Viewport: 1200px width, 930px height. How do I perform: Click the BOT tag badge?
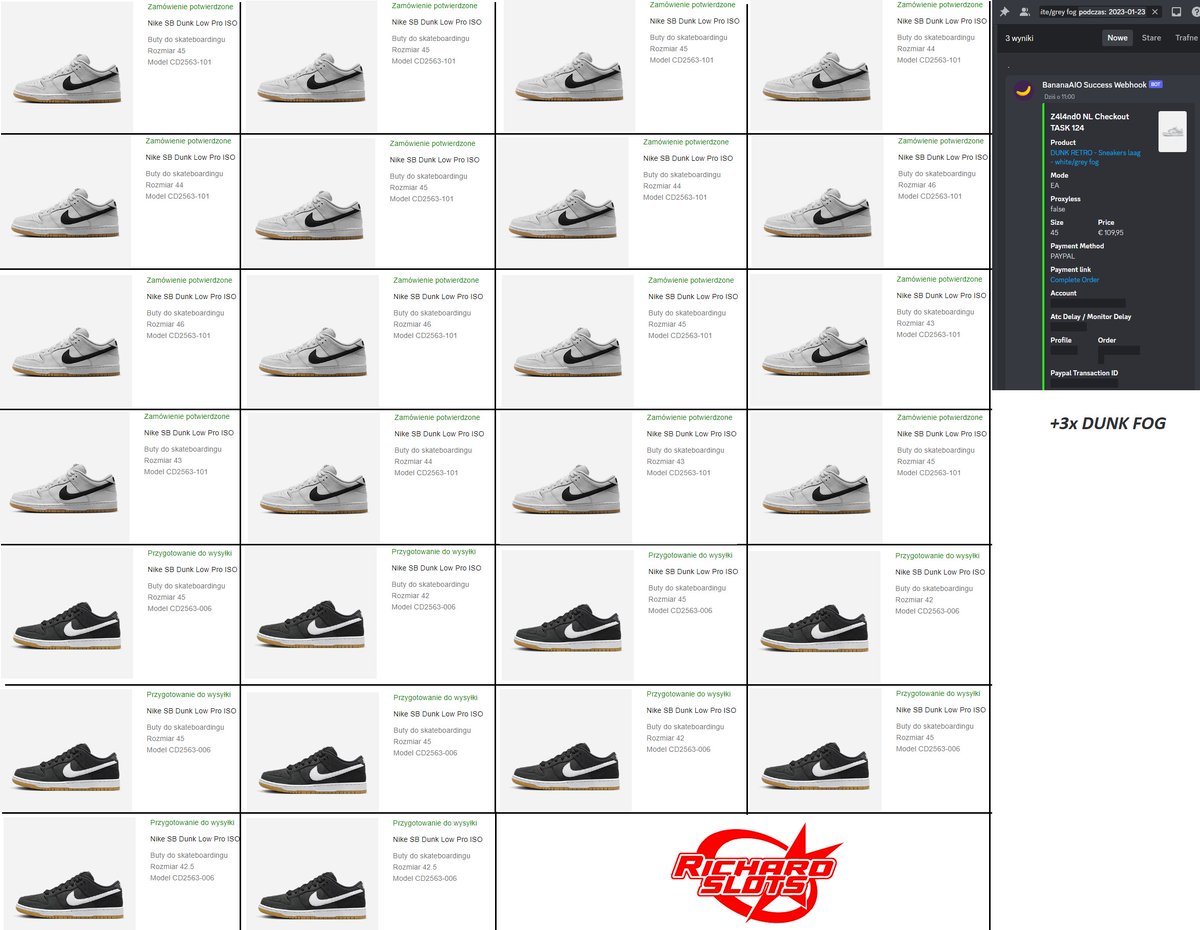(1155, 85)
